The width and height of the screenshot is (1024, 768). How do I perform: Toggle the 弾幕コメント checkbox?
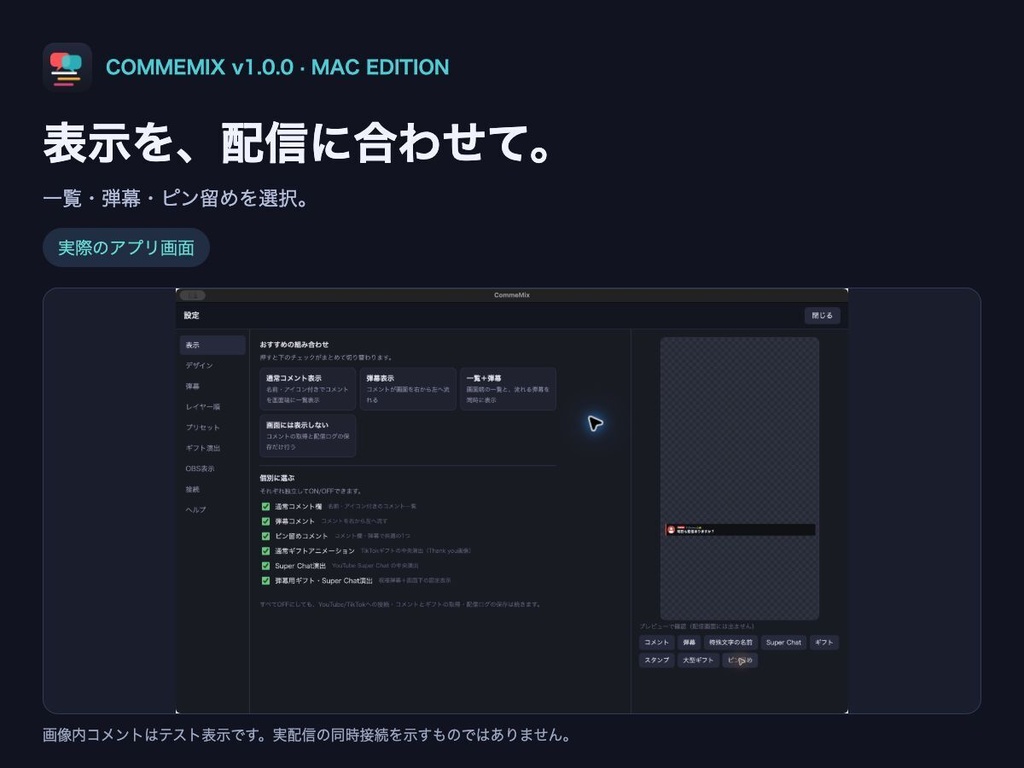[266, 521]
